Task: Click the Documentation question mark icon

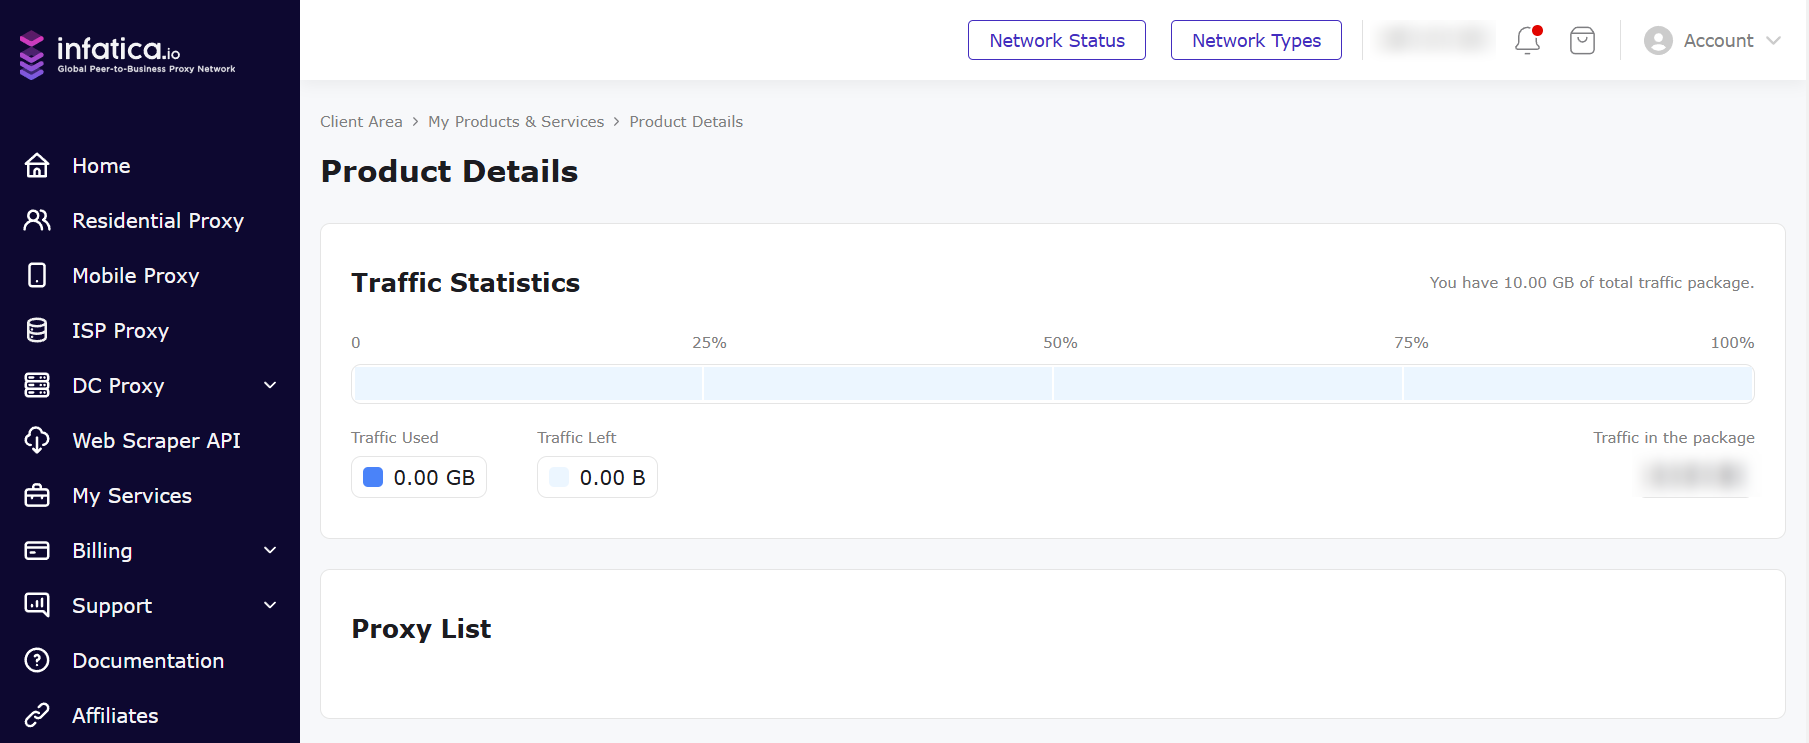Action: tap(37, 660)
